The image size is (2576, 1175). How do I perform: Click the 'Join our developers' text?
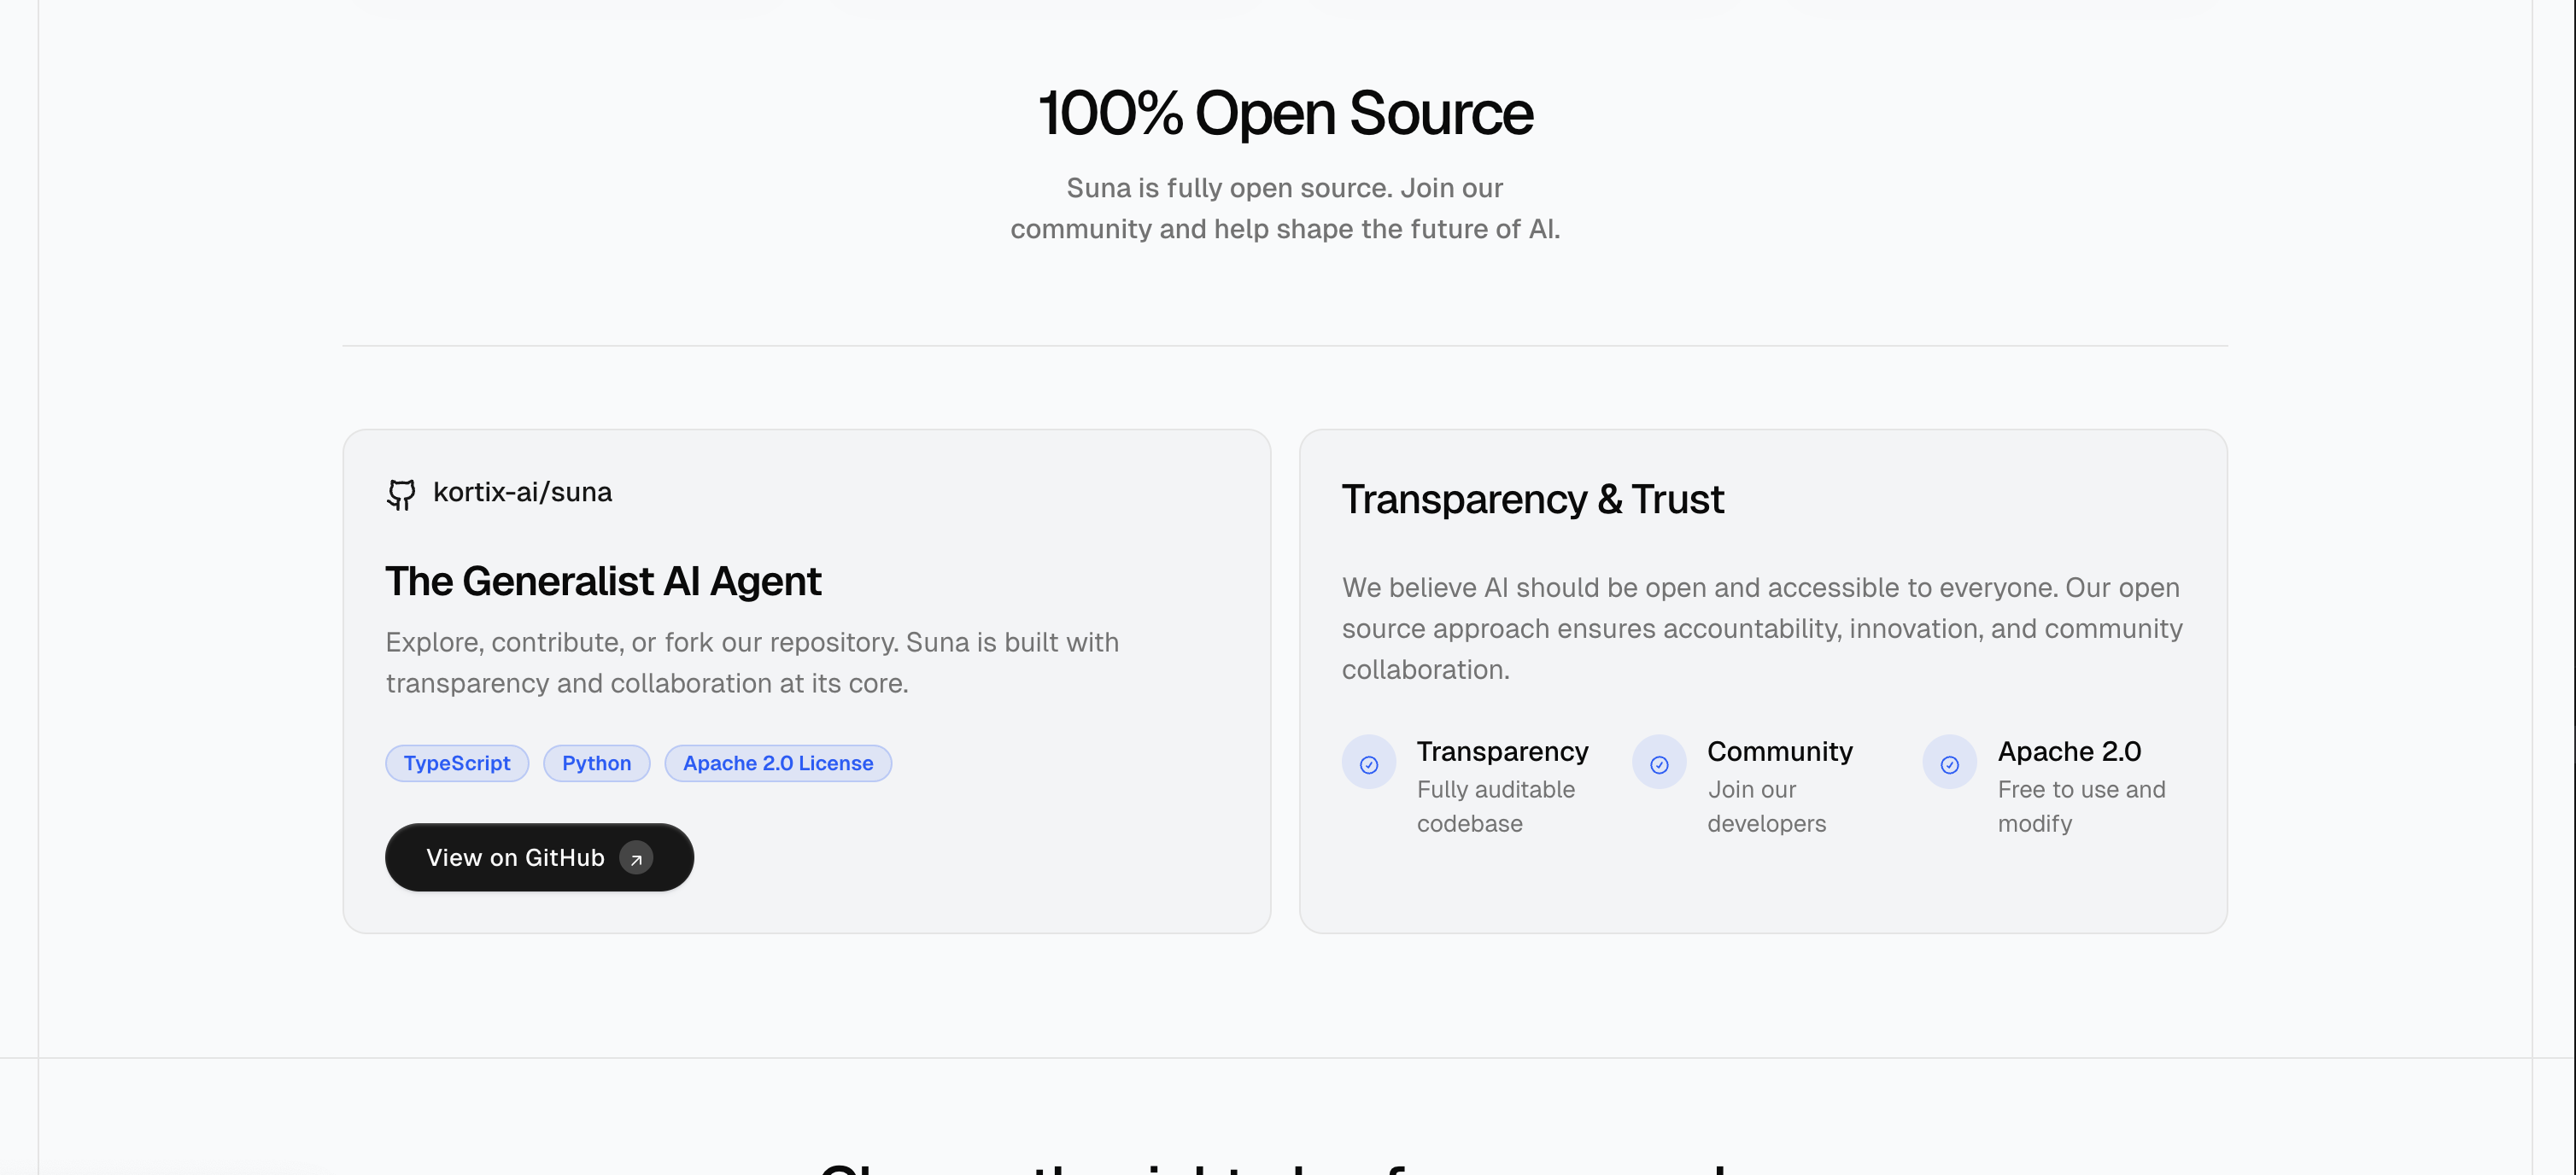pyautogui.click(x=1766, y=806)
